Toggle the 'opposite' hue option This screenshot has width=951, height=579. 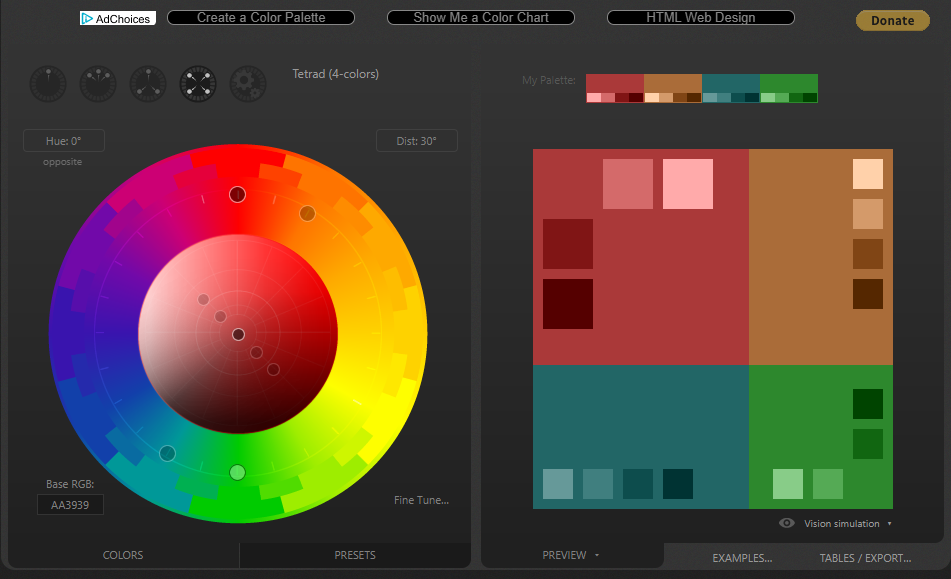point(63,162)
